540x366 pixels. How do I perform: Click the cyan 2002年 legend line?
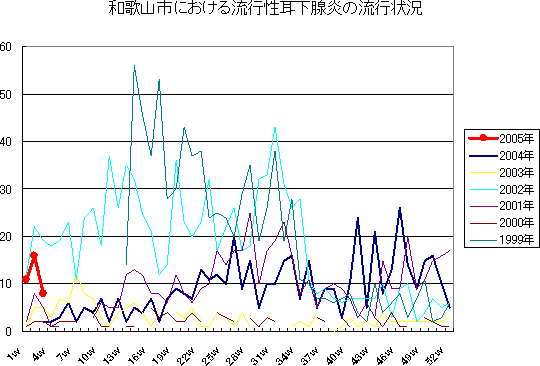tap(483, 189)
